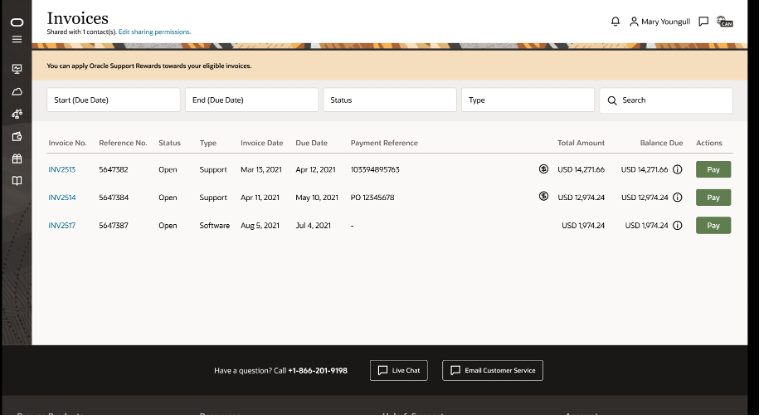Open notifications bell
This screenshot has width=760, height=416.
pyautogui.click(x=615, y=21)
